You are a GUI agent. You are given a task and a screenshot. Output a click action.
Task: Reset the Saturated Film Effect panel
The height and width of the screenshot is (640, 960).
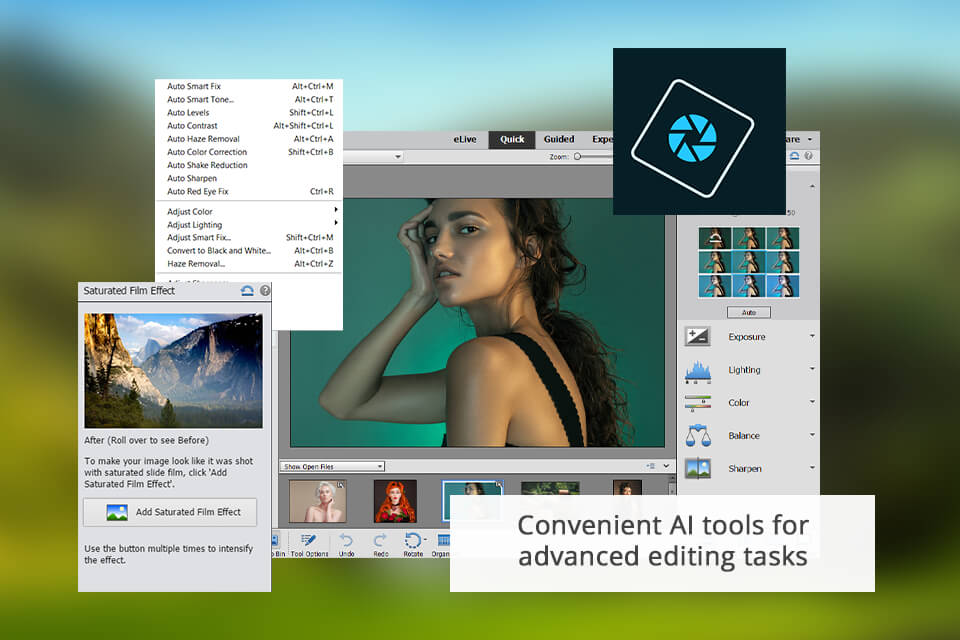247,291
